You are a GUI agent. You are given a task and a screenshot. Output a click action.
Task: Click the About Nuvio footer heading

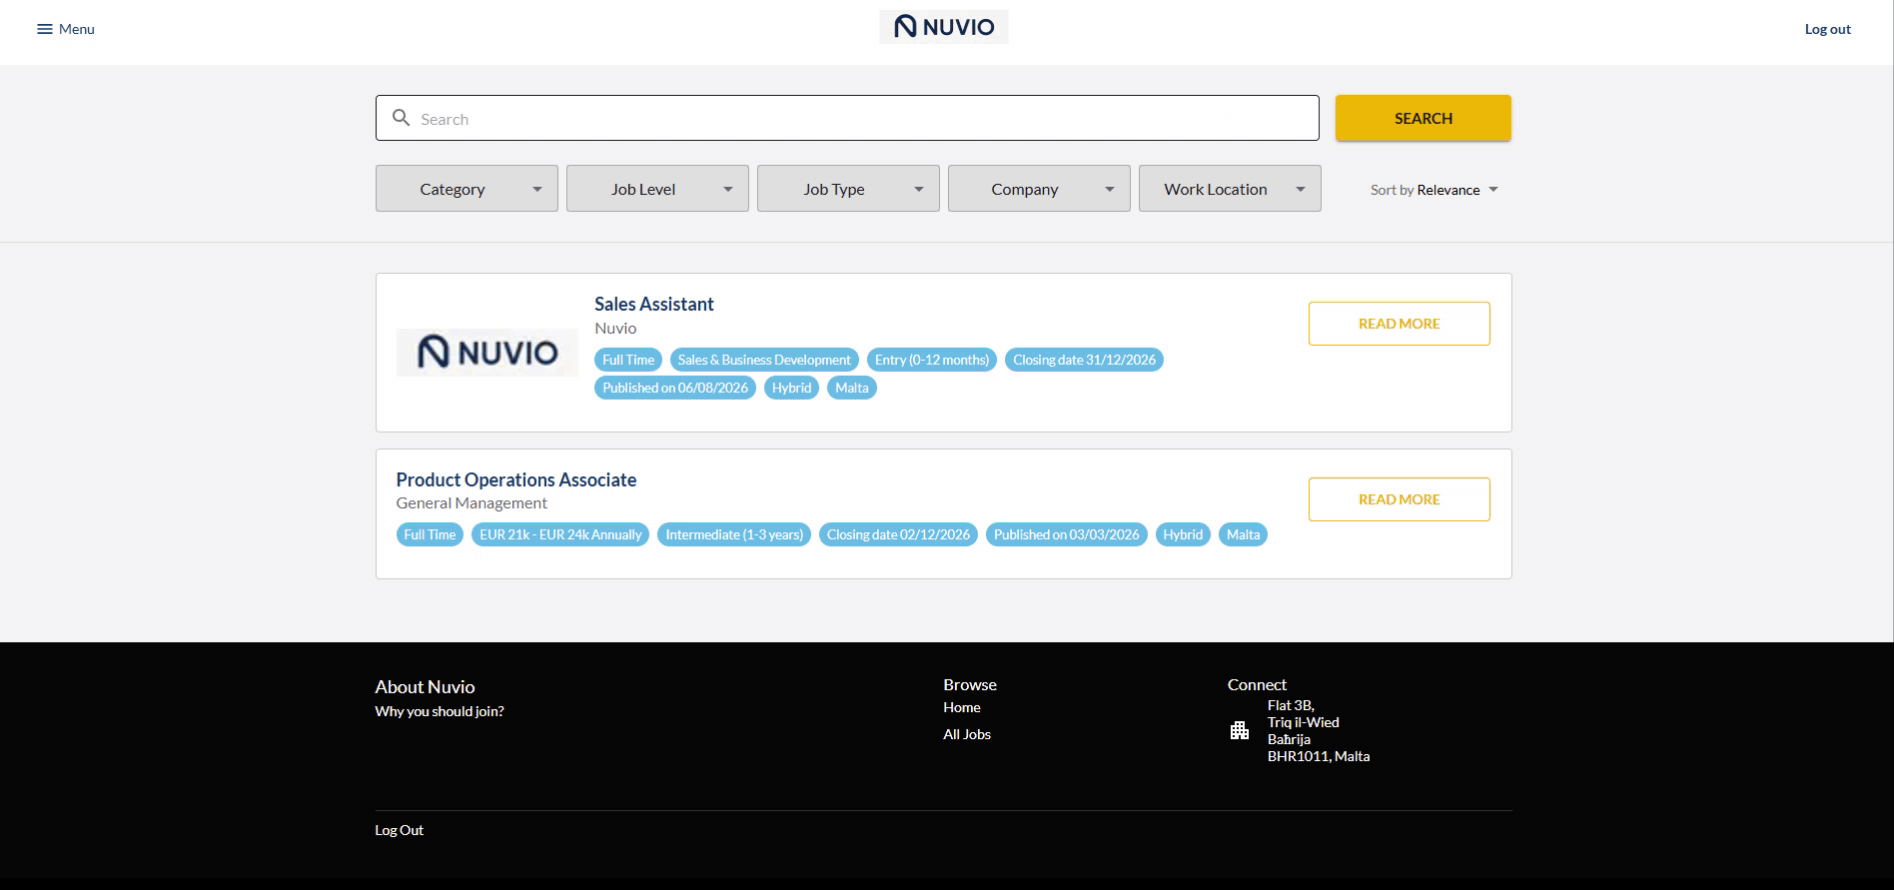(425, 687)
